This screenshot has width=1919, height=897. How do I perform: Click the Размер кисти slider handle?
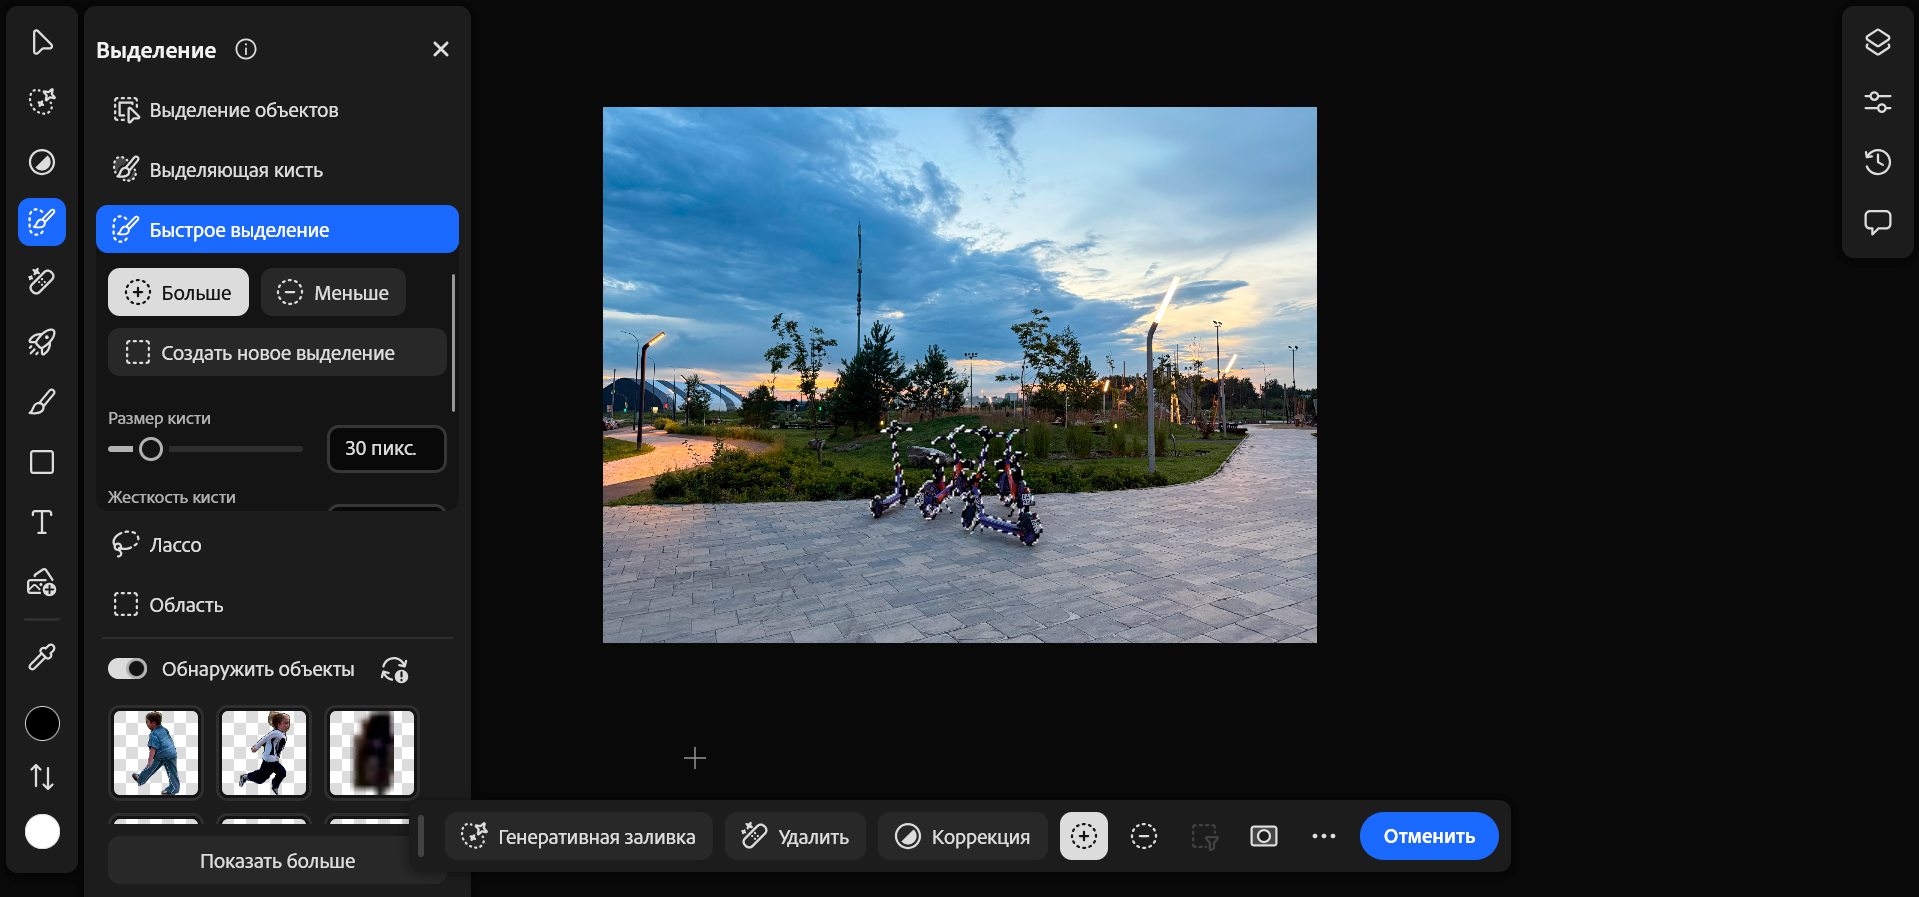pyautogui.click(x=151, y=449)
